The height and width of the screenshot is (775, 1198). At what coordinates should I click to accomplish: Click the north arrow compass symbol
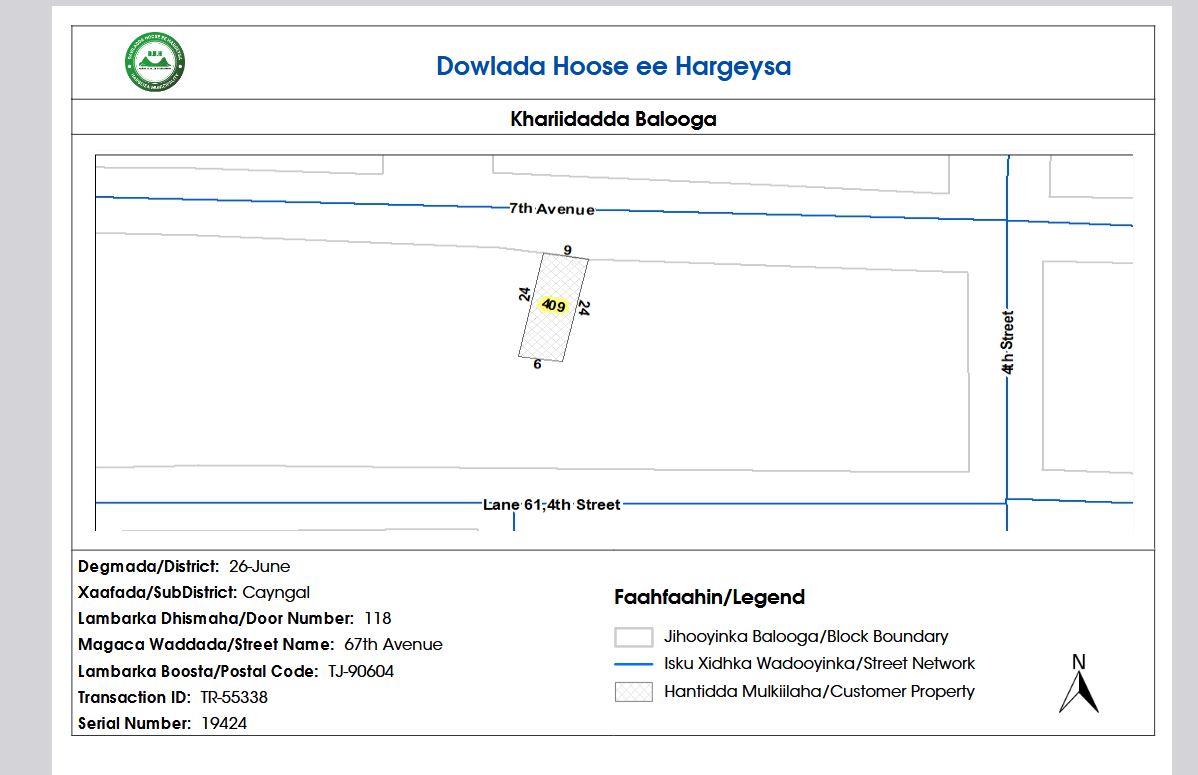1079,683
